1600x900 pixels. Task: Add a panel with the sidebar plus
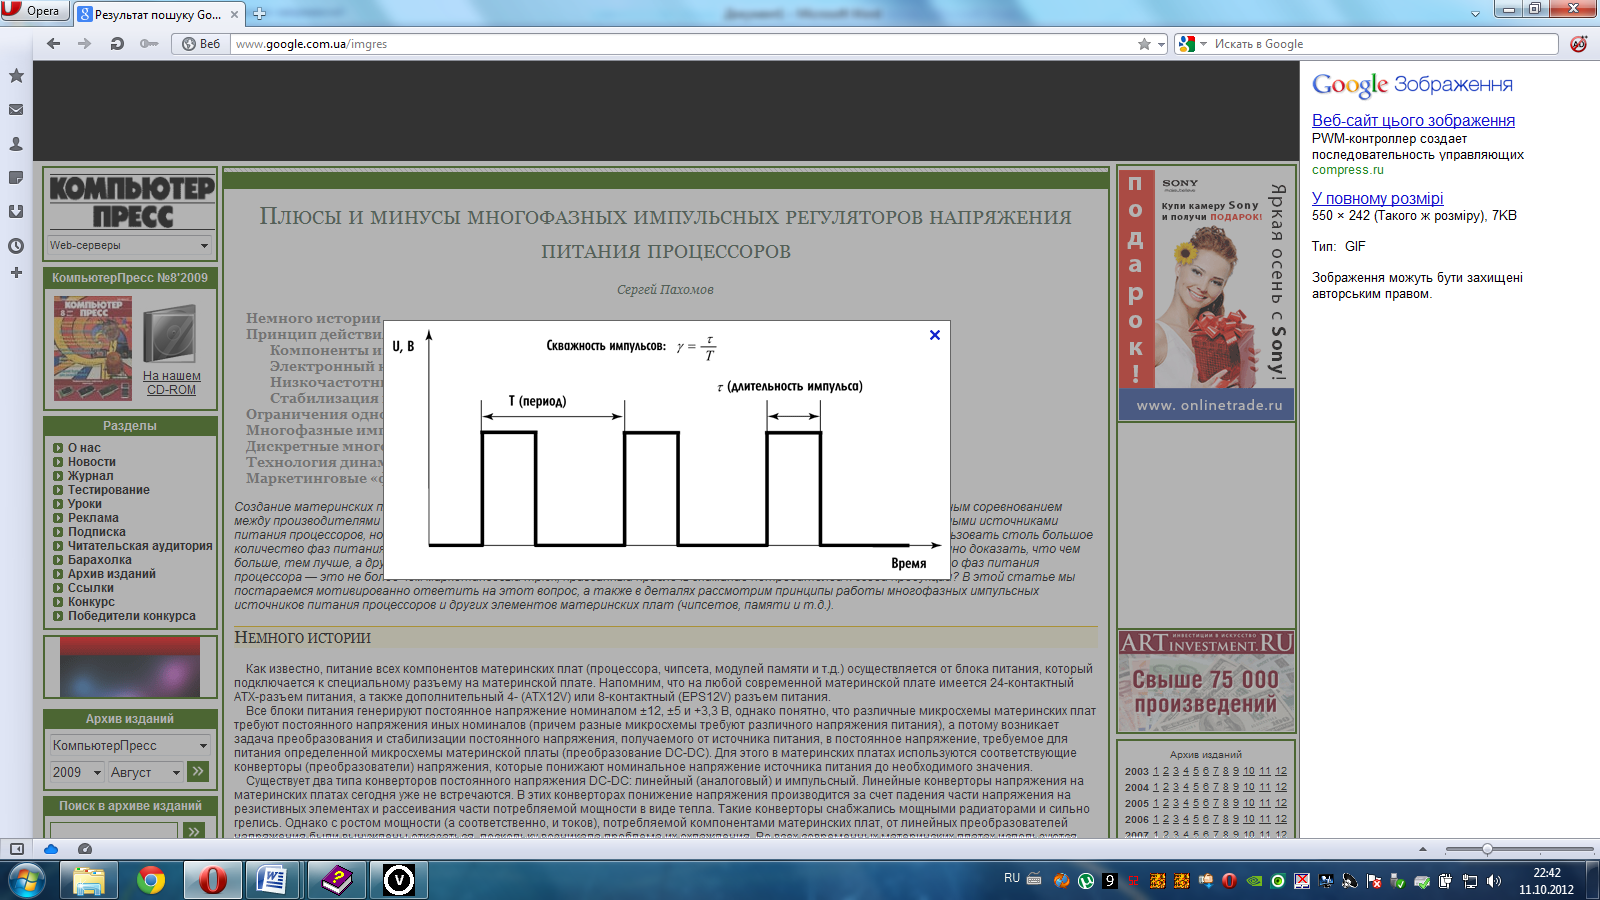pos(16,272)
